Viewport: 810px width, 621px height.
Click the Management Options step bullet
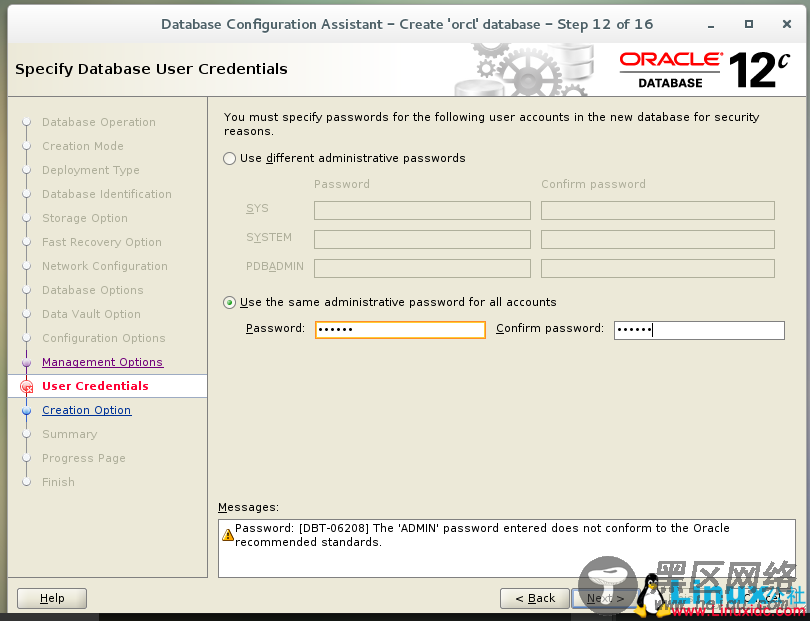26,363
